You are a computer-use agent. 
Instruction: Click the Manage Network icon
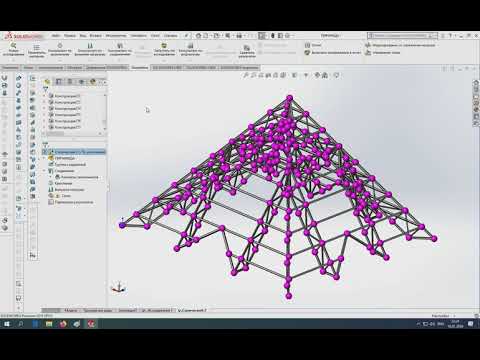pos(368,52)
